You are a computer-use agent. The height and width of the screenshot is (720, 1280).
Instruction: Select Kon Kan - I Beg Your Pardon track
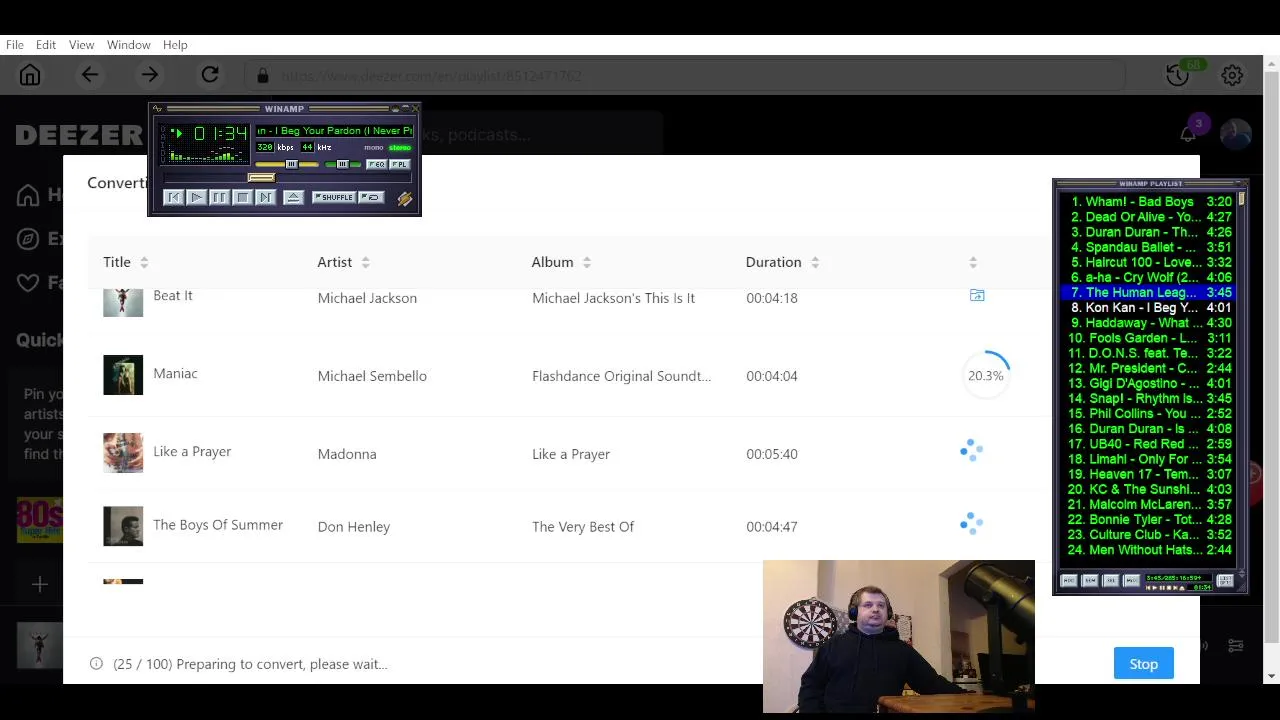(x=1148, y=307)
